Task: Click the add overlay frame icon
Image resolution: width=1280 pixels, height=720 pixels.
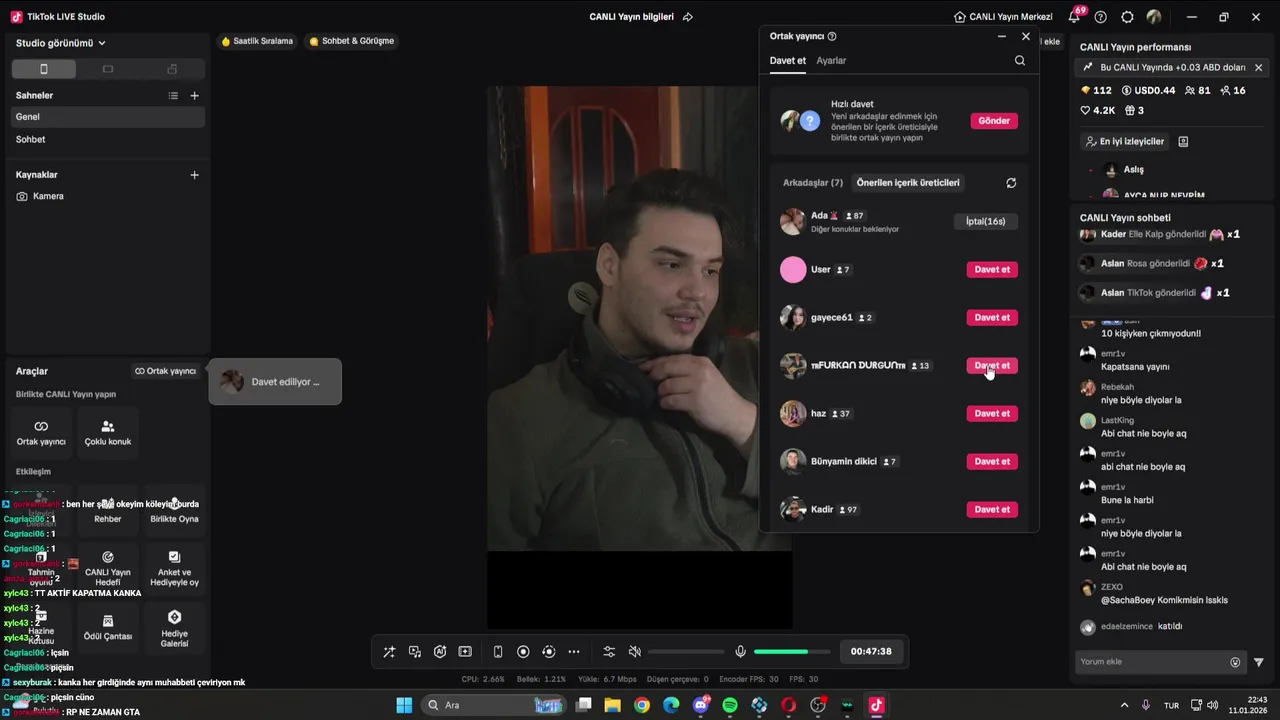Action: 465,652
